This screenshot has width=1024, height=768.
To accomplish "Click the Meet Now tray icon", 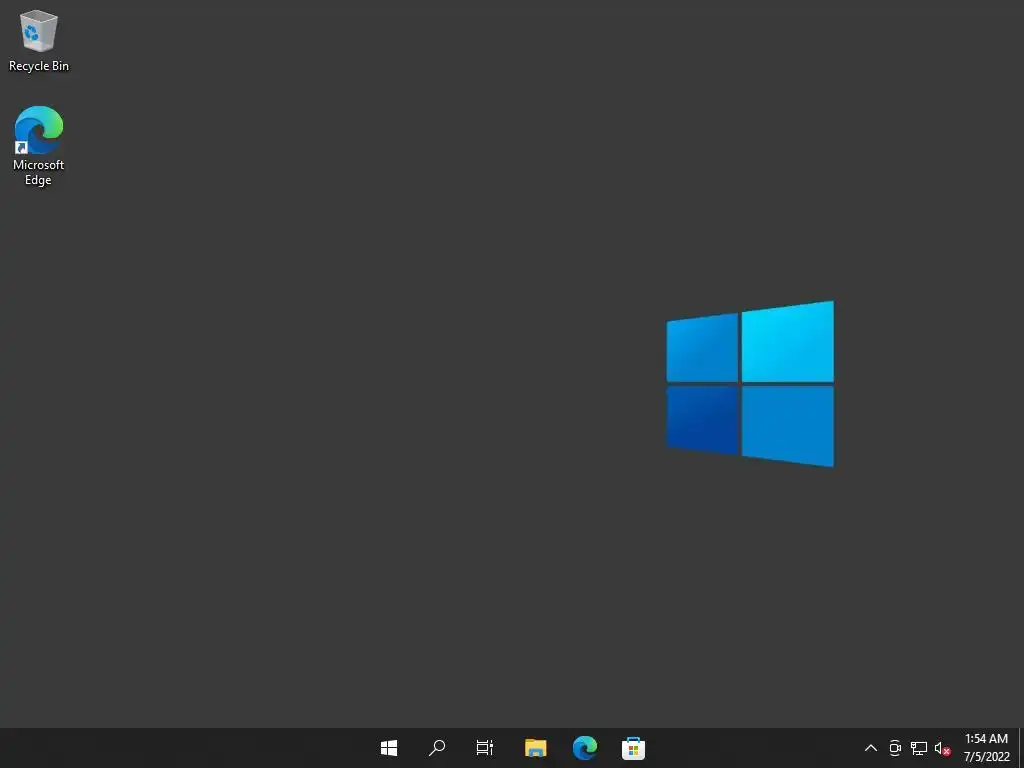I will tap(895, 748).
